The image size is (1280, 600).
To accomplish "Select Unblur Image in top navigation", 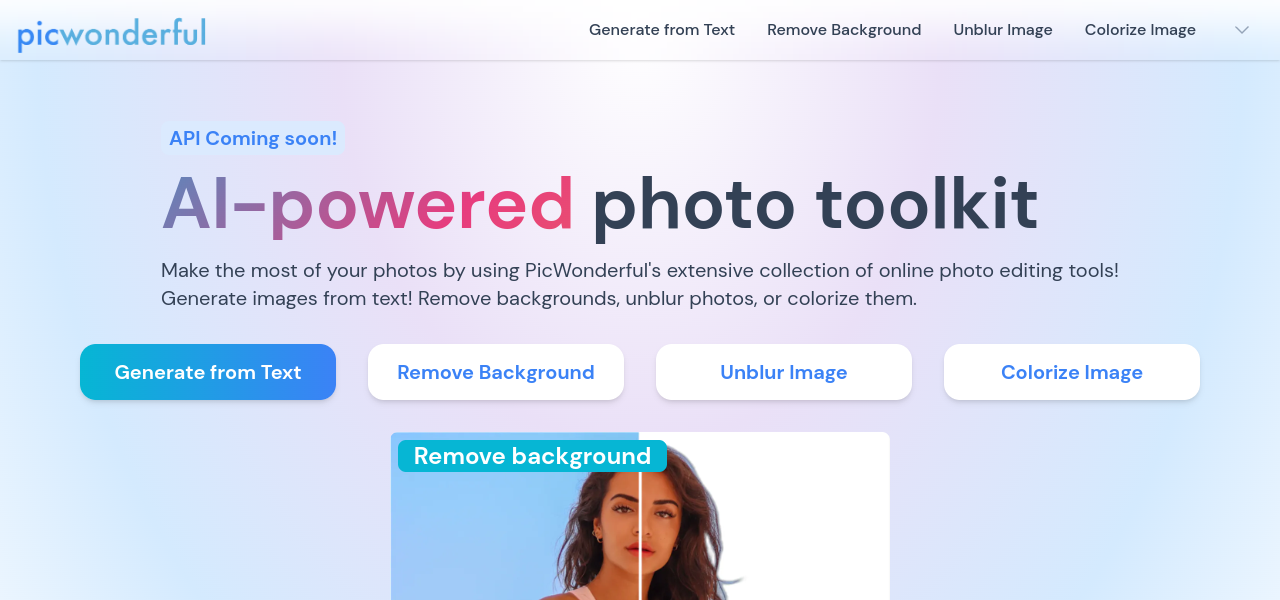I will click(1003, 30).
